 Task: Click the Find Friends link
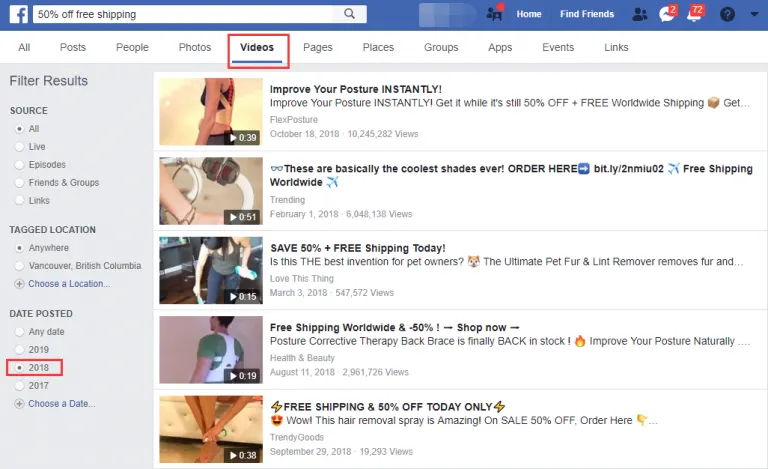tap(587, 14)
